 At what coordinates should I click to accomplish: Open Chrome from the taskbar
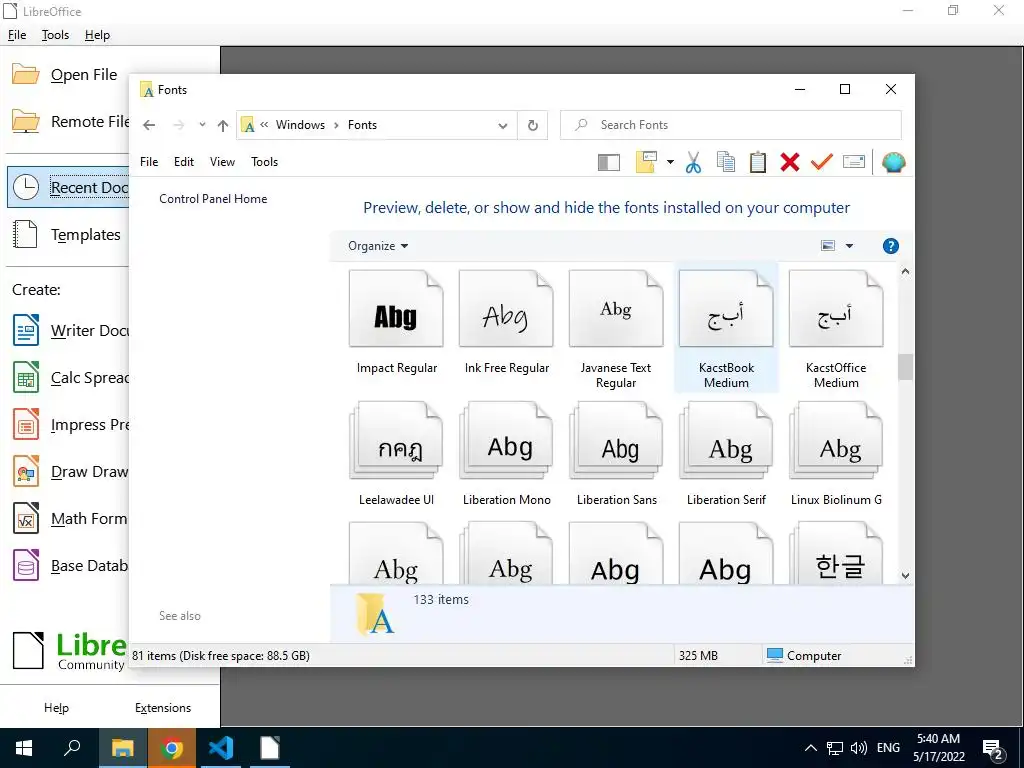pyautogui.click(x=171, y=748)
